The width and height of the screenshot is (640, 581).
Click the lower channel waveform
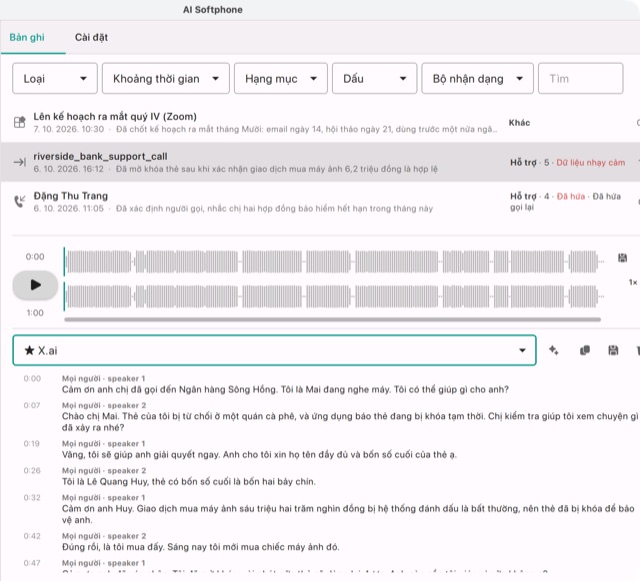333,297
